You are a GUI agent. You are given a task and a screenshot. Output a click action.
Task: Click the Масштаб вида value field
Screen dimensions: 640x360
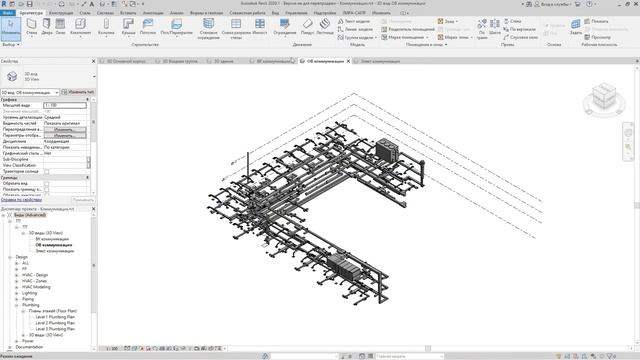pos(65,105)
